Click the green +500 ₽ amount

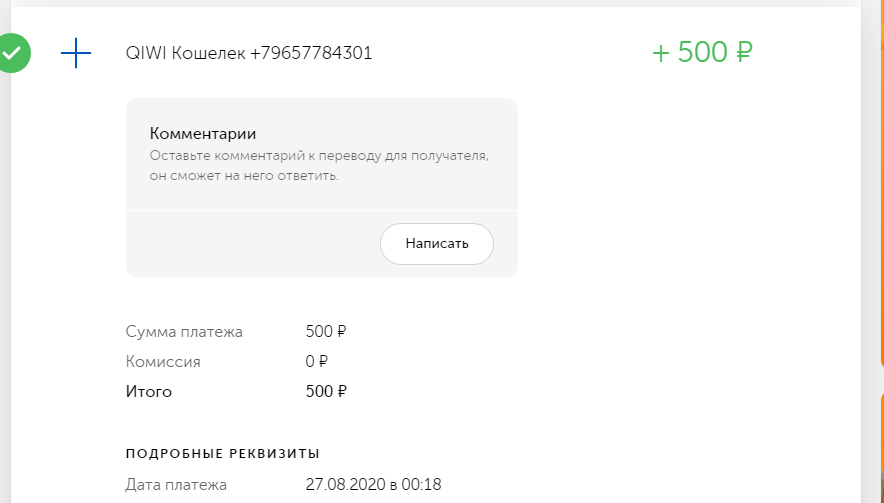point(701,53)
